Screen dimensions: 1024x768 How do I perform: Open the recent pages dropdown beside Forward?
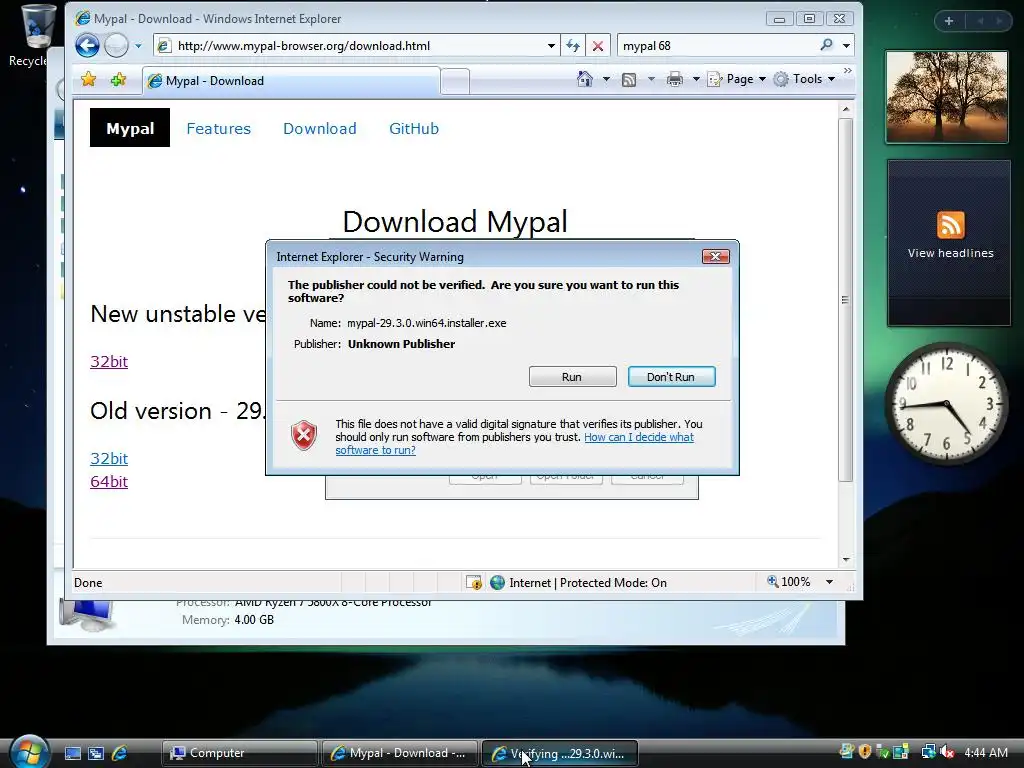(x=138, y=46)
